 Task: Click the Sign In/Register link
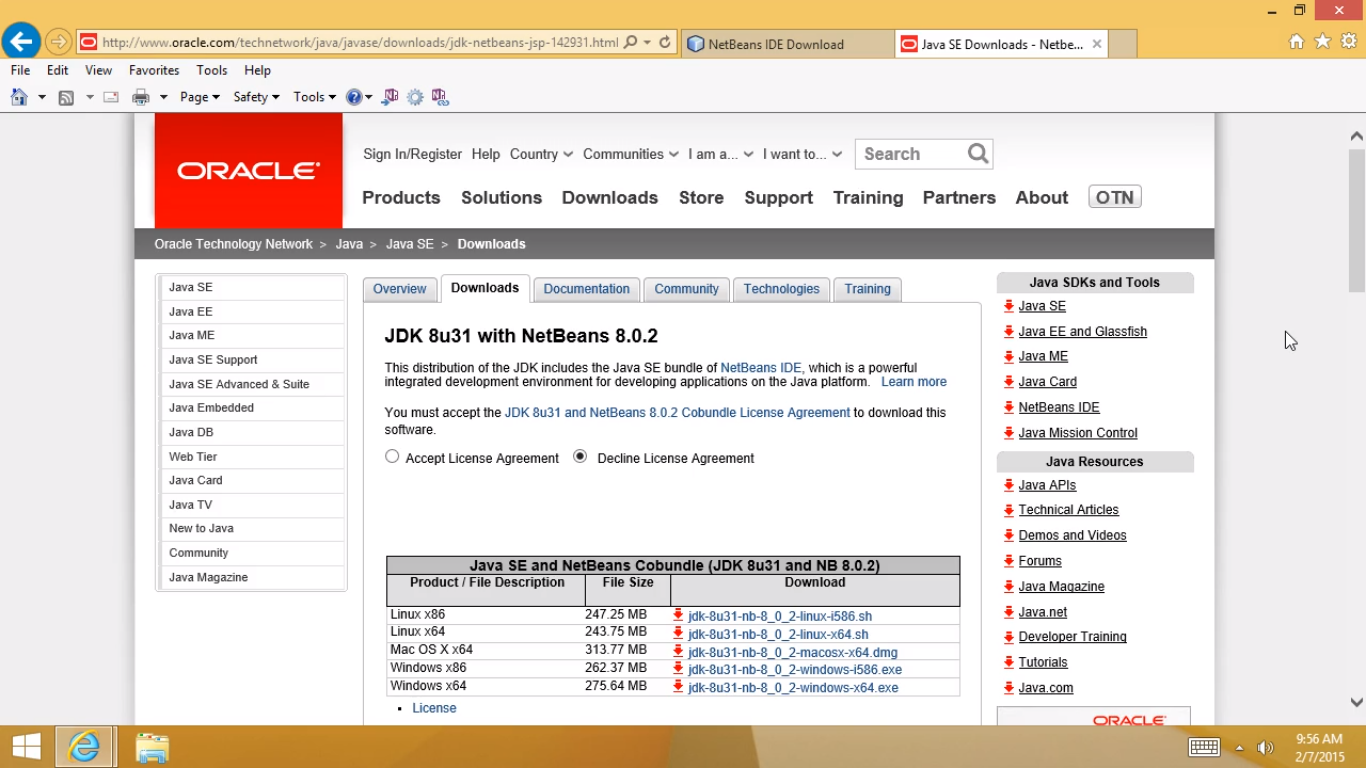(x=412, y=154)
